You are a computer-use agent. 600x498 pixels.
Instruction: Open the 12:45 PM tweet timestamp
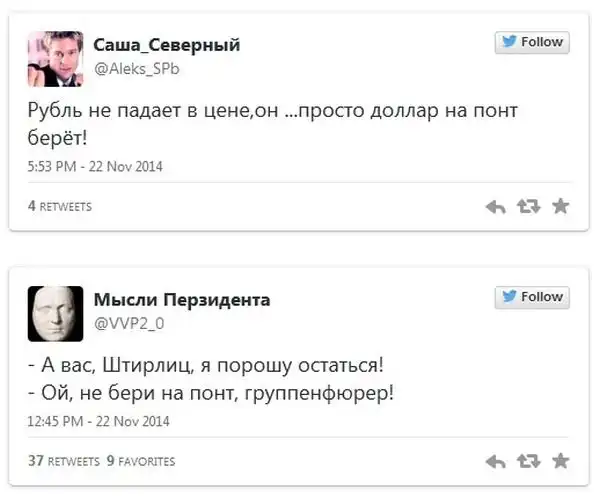98,421
